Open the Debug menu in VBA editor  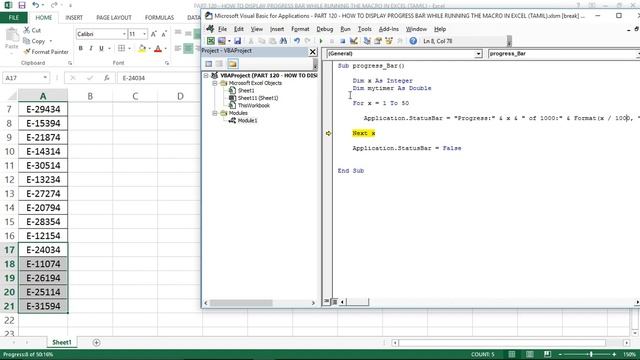324,29
